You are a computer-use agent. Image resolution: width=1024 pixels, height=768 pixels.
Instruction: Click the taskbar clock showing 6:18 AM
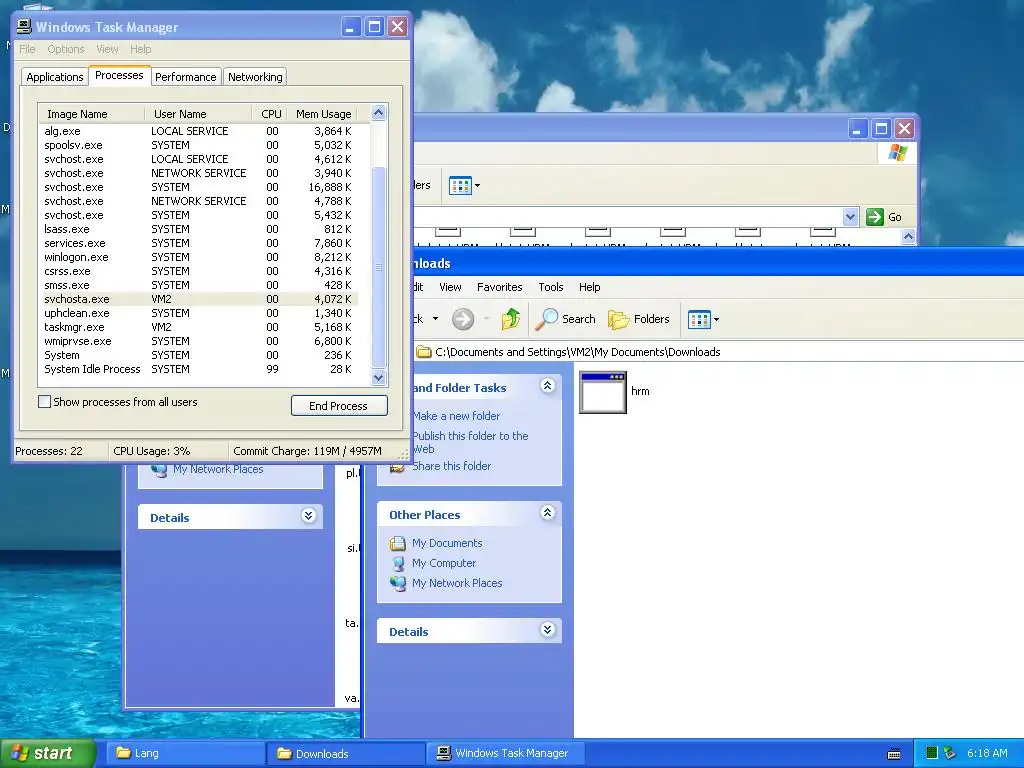click(987, 753)
